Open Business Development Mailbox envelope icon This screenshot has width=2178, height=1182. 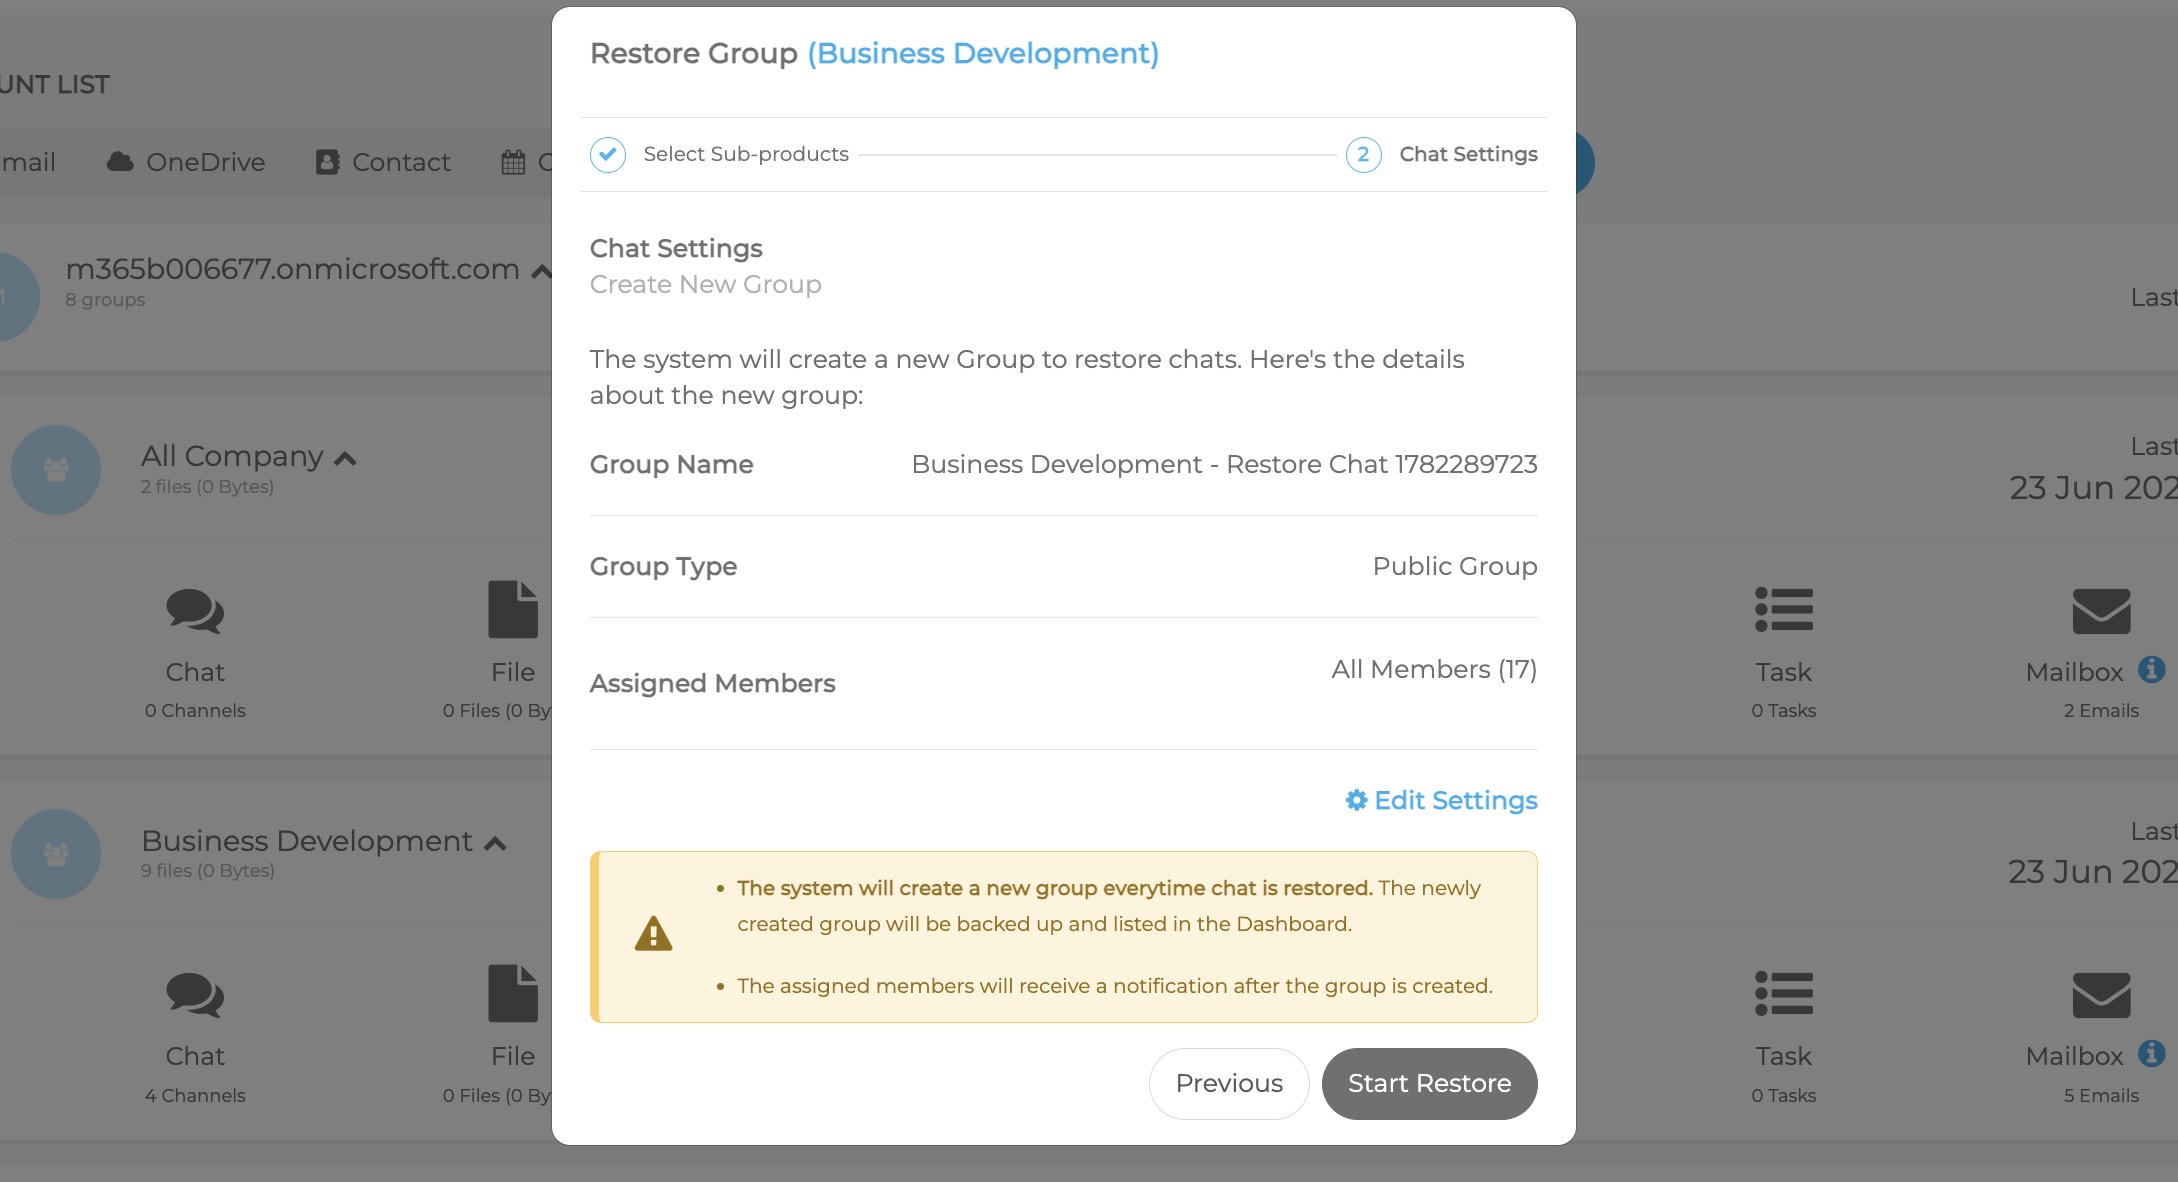2102,995
